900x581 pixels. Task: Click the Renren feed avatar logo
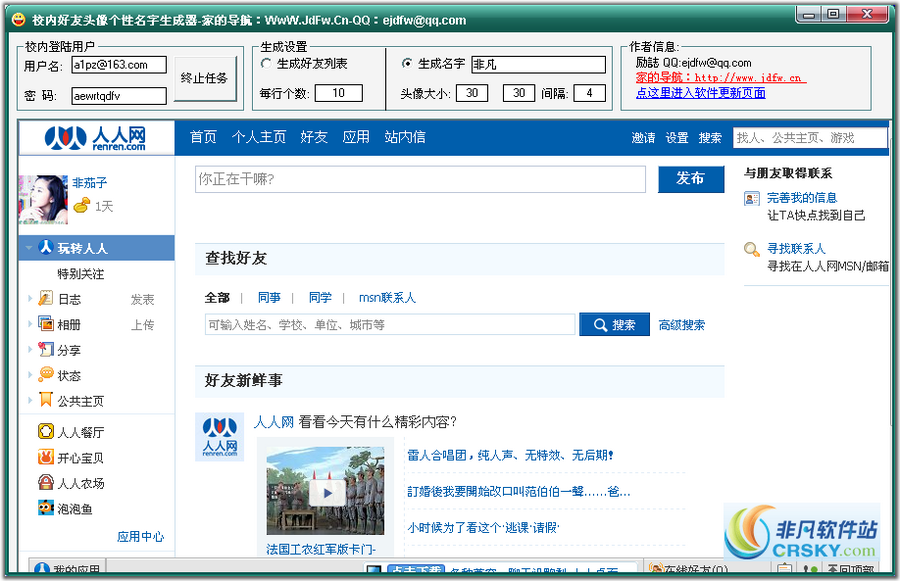[219, 437]
